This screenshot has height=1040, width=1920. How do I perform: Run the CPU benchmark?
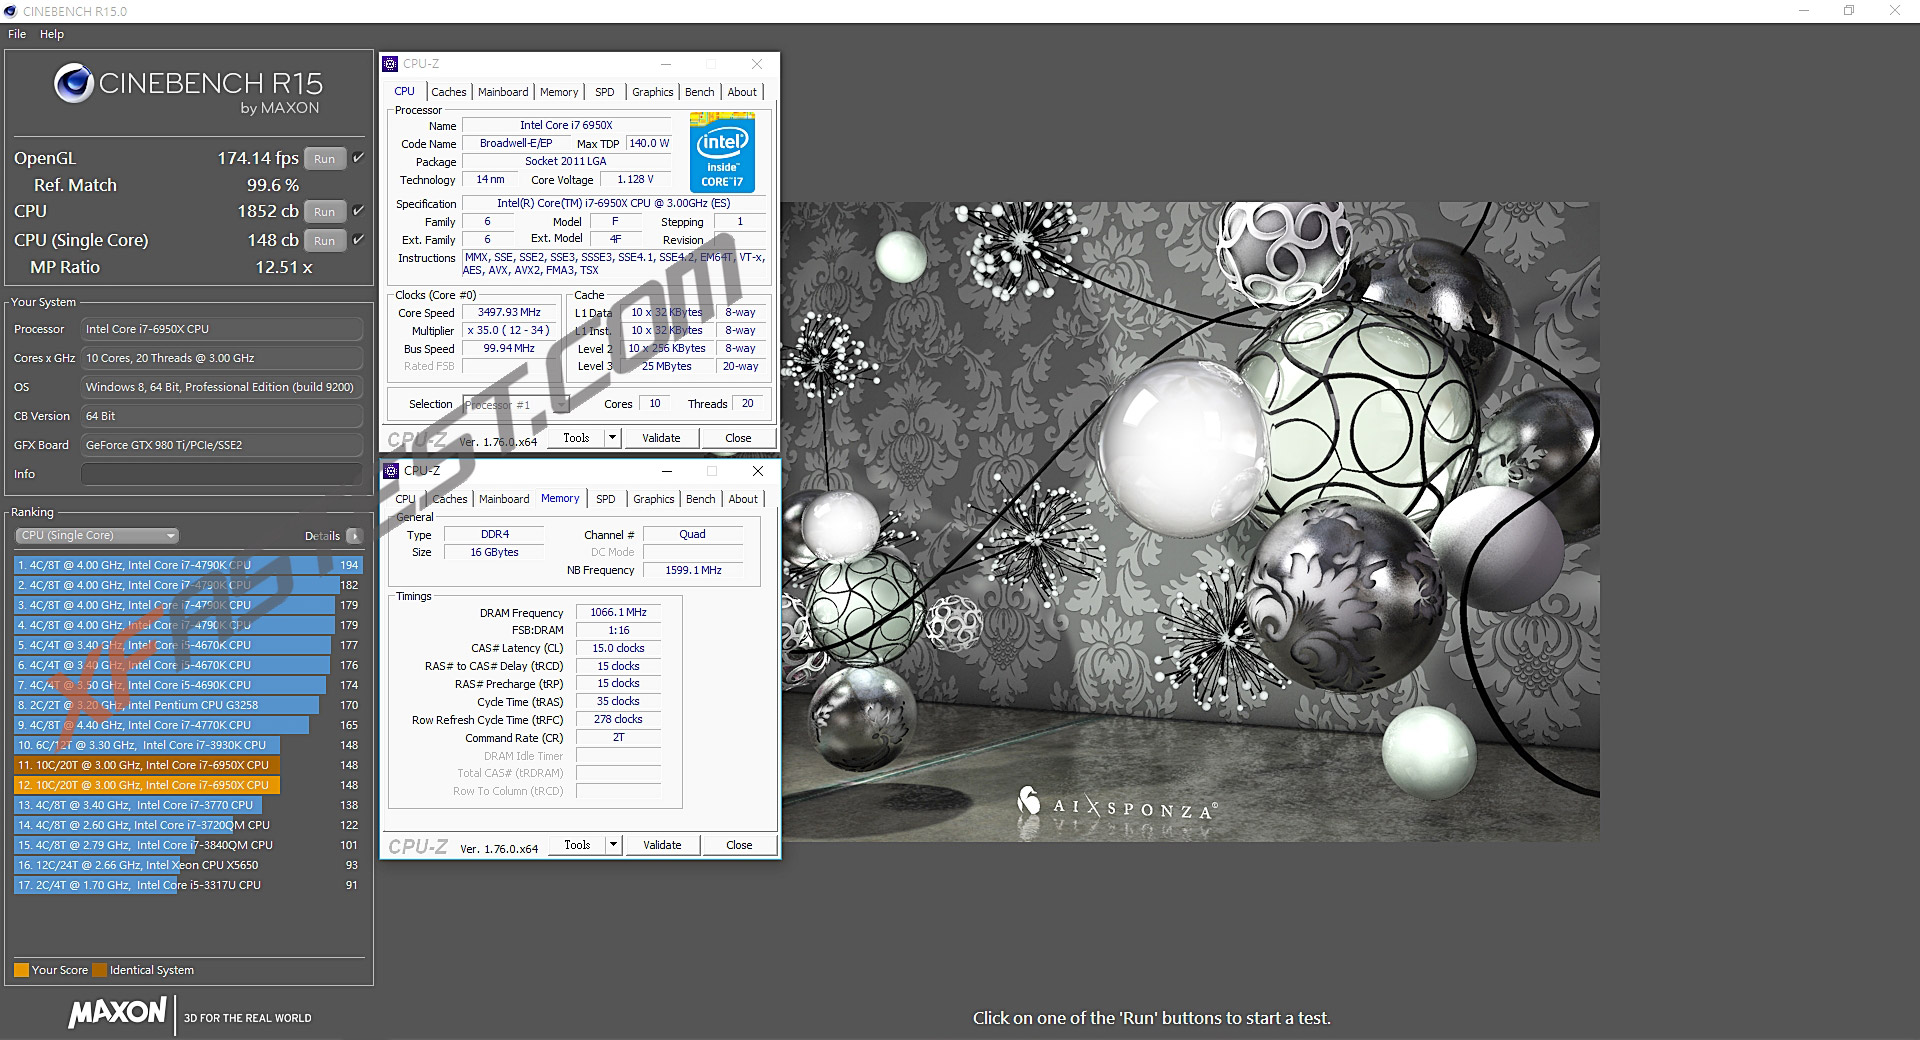tap(325, 211)
